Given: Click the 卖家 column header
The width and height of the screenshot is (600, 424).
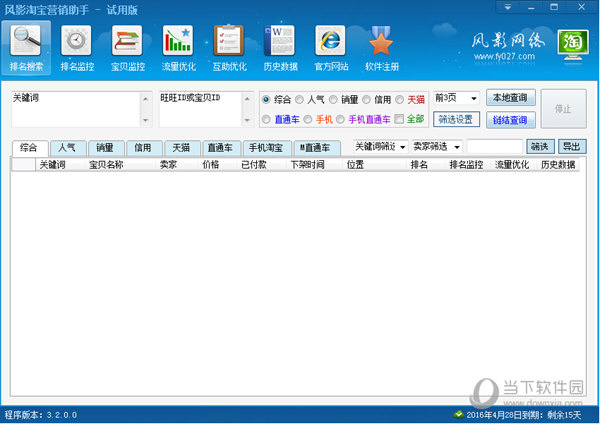Looking at the screenshot, I should pos(176,165).
